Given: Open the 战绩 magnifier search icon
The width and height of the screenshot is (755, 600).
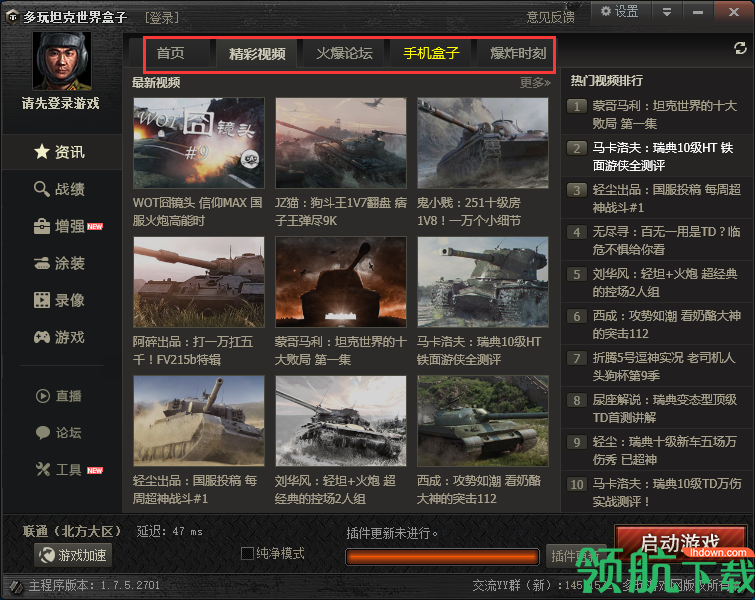Looking at the screenshot, I should [42, 189].
